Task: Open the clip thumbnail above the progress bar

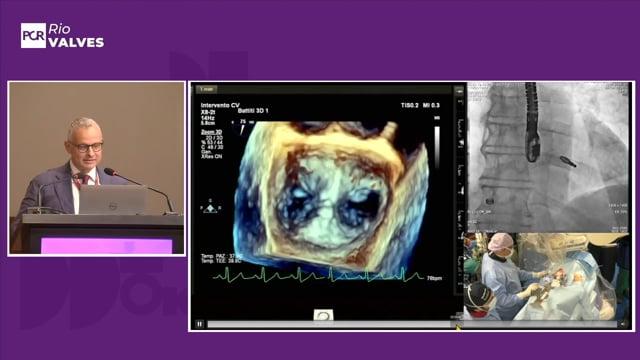Action: click(323, 315)
